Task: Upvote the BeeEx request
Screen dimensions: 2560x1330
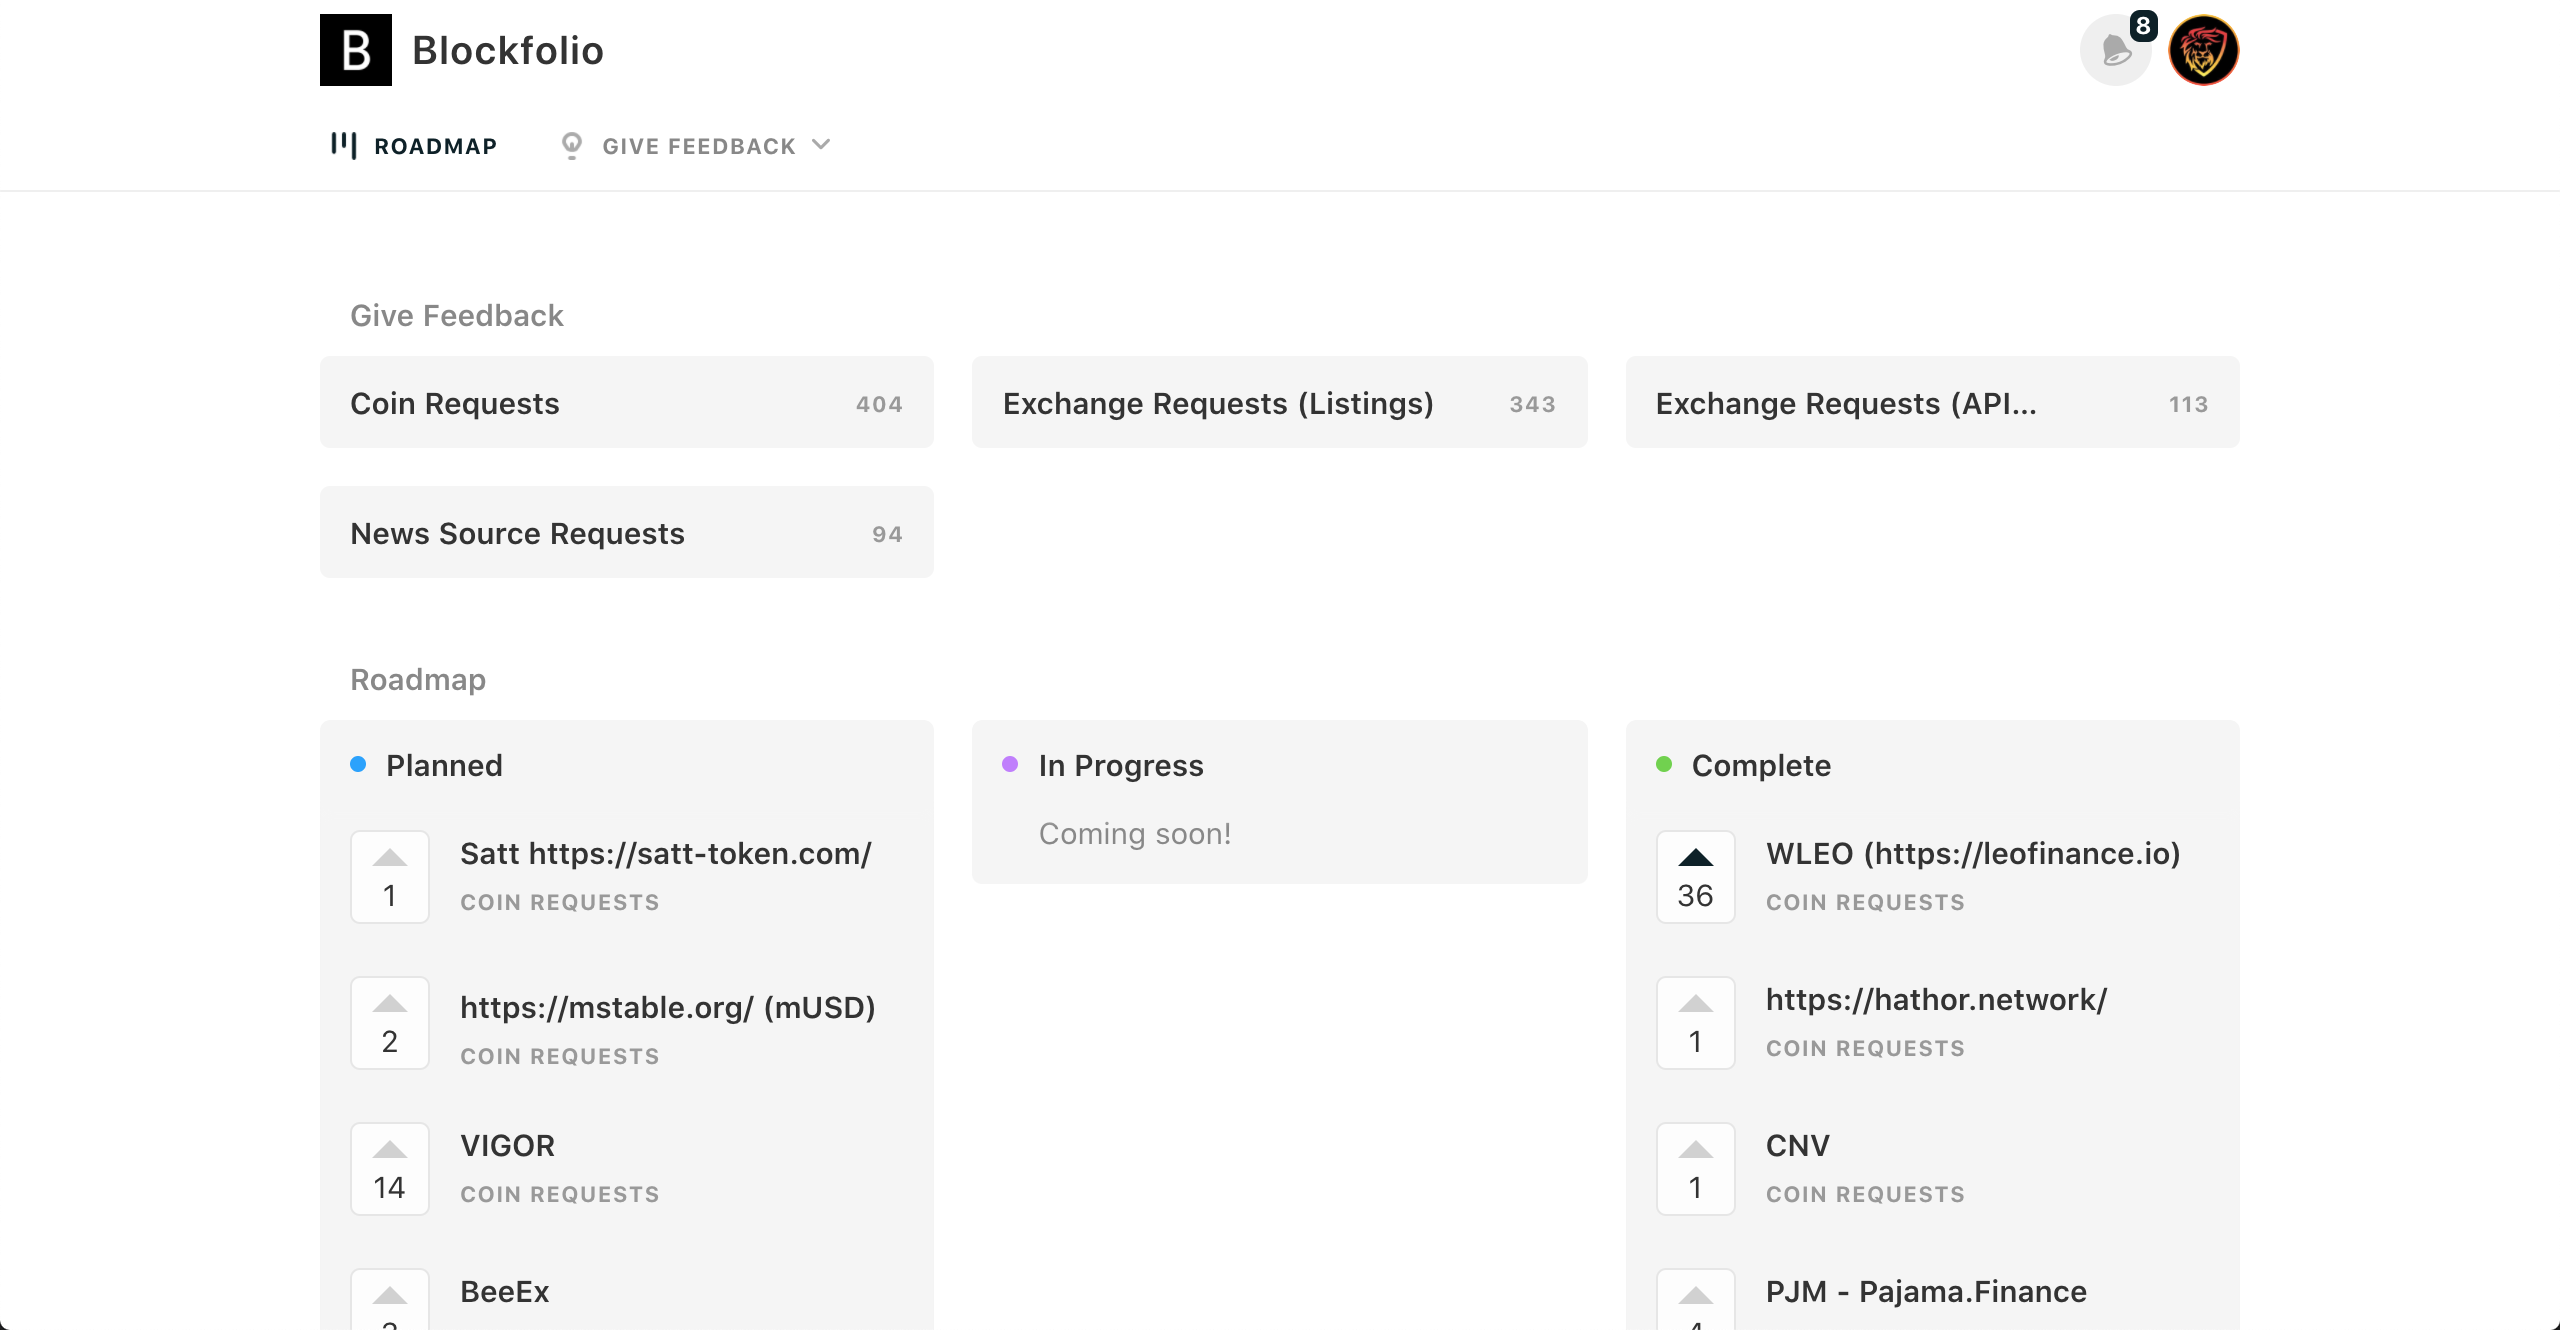Action: point(390,1300)
